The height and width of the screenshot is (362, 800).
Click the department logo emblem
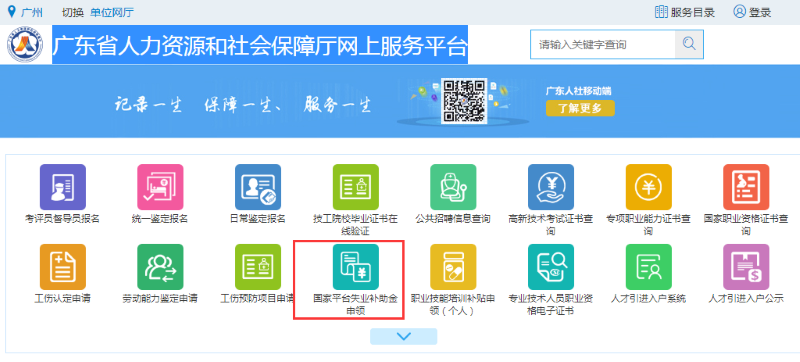[x=26, y=45]
